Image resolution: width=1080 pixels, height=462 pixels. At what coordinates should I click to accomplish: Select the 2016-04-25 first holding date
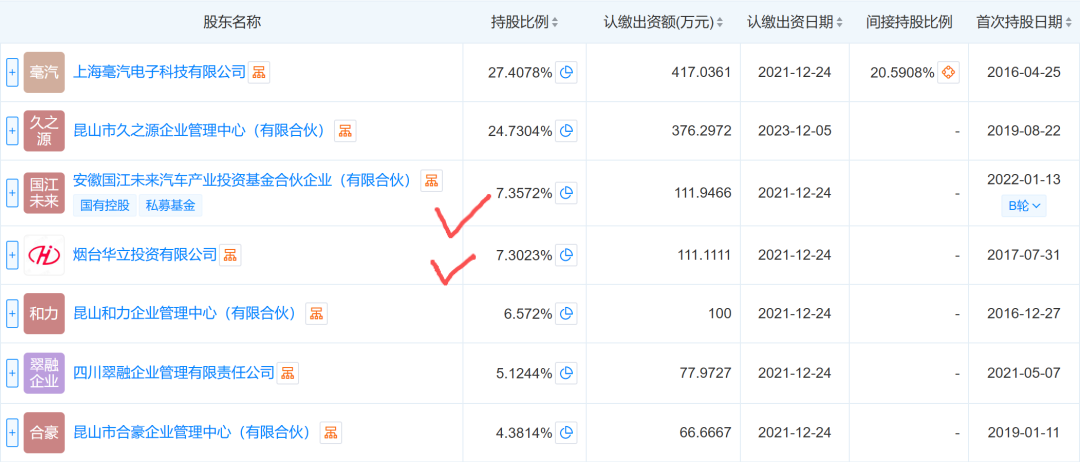[x=1024, y=72]
